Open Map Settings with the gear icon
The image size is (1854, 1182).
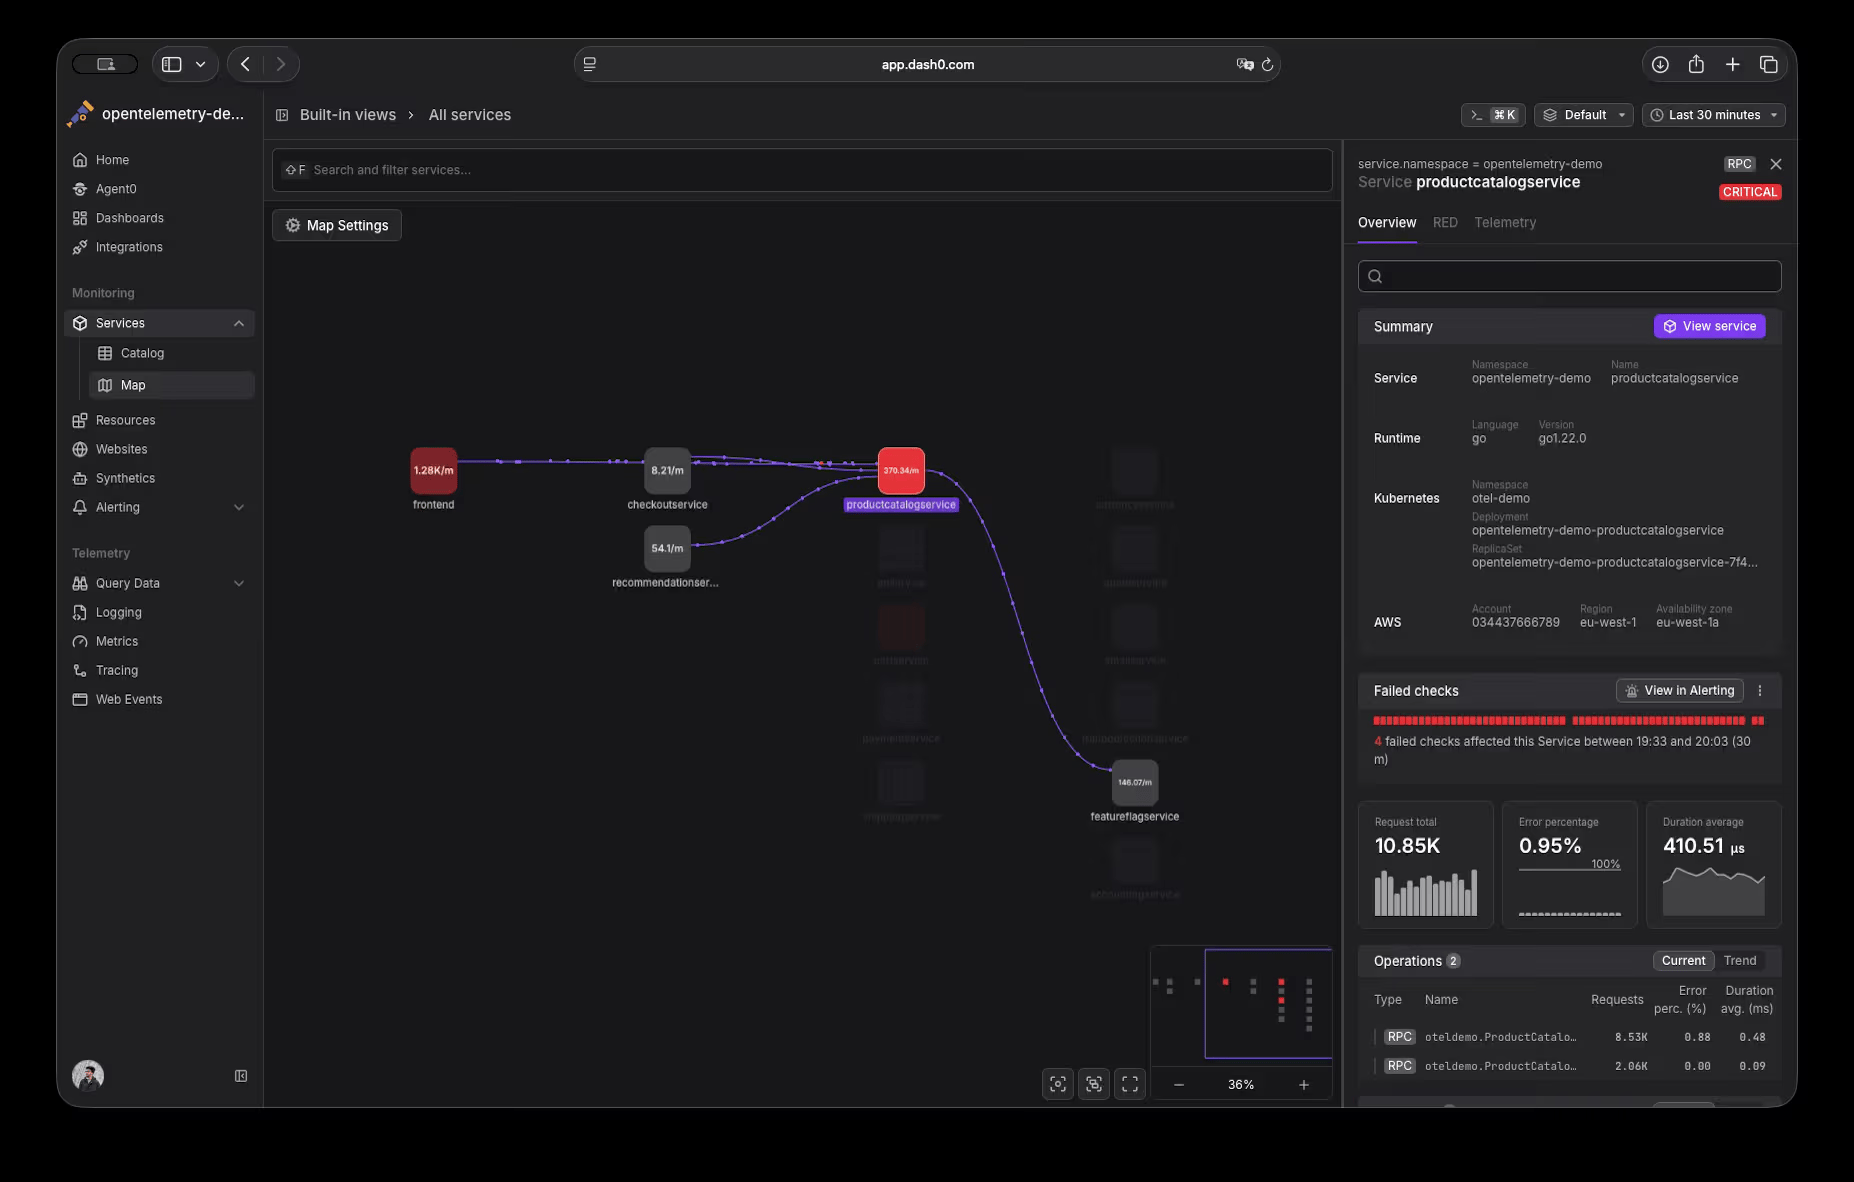[291, 225]
